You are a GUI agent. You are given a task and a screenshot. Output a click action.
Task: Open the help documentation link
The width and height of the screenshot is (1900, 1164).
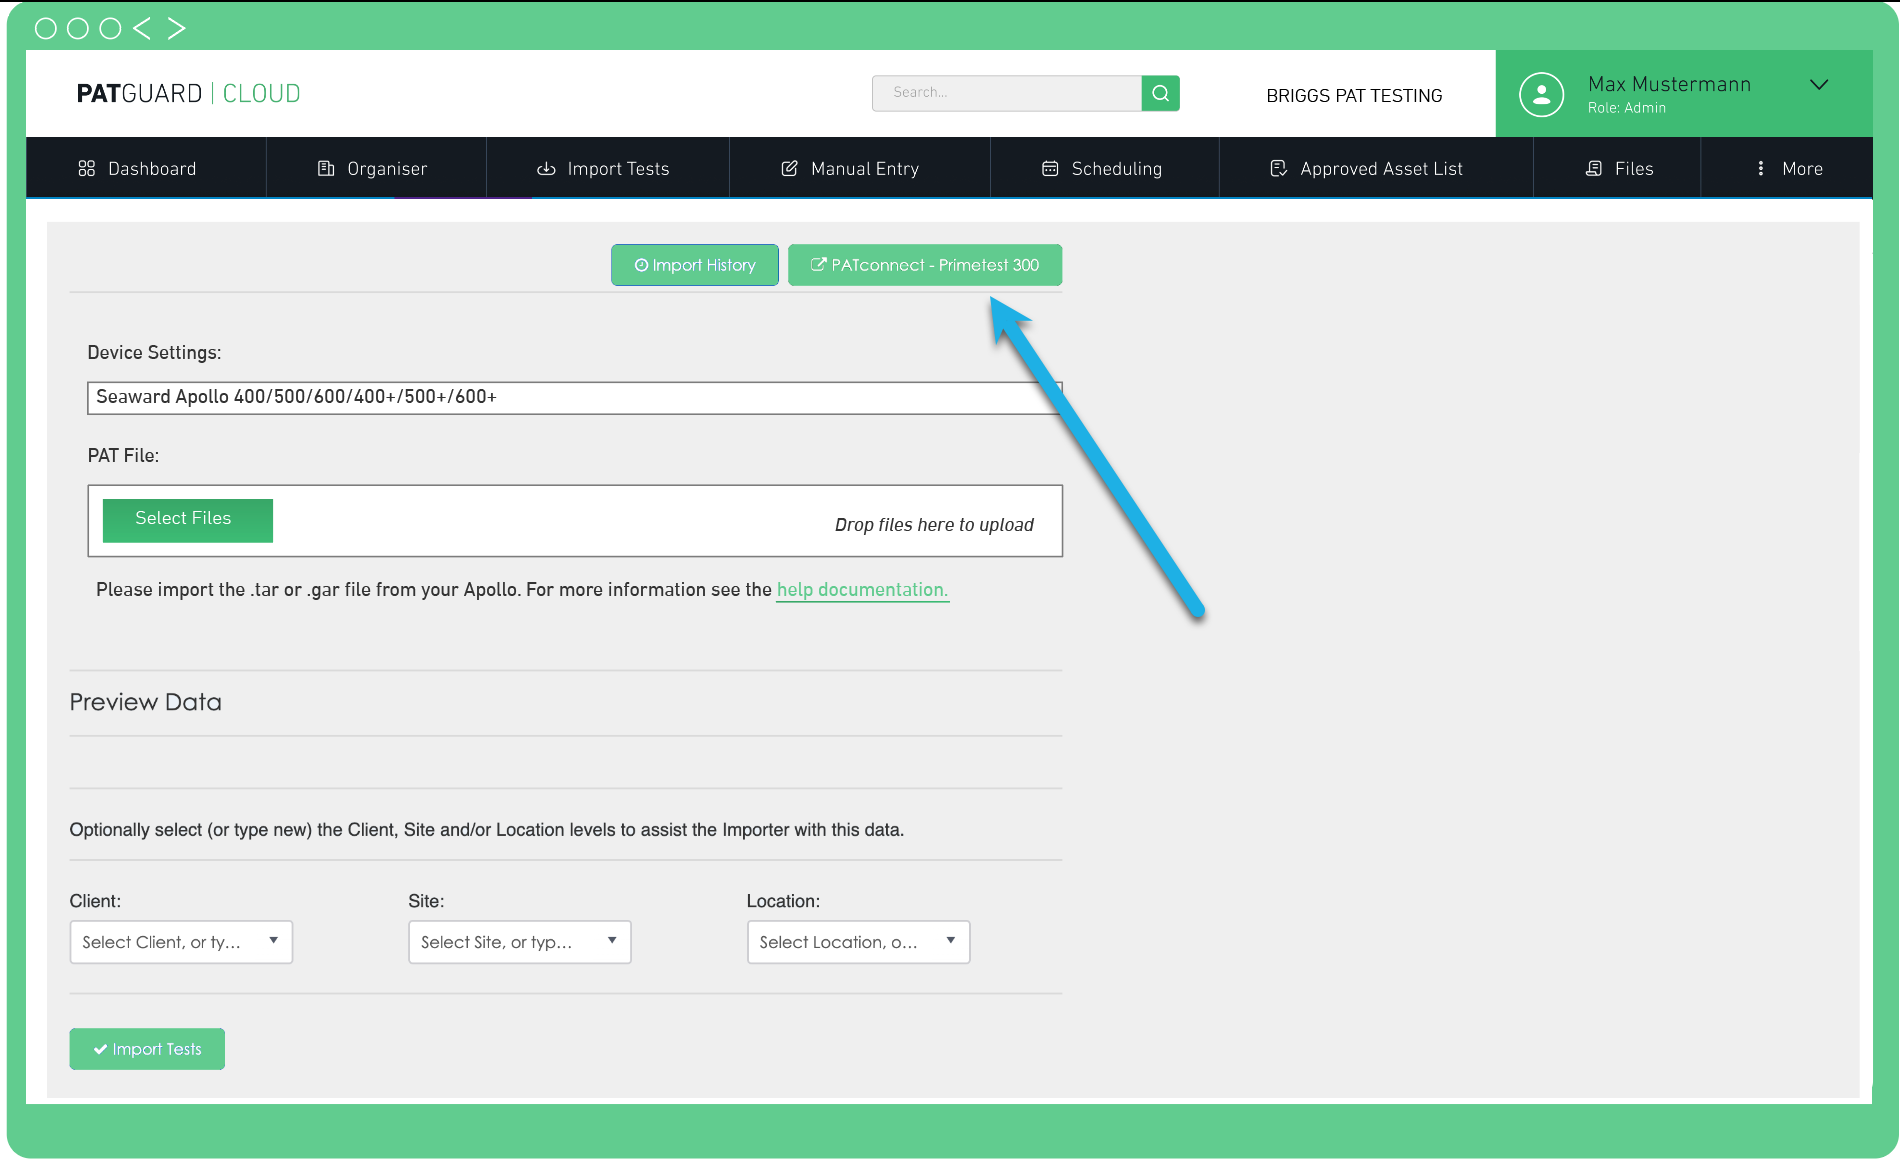tap(862, 590)
